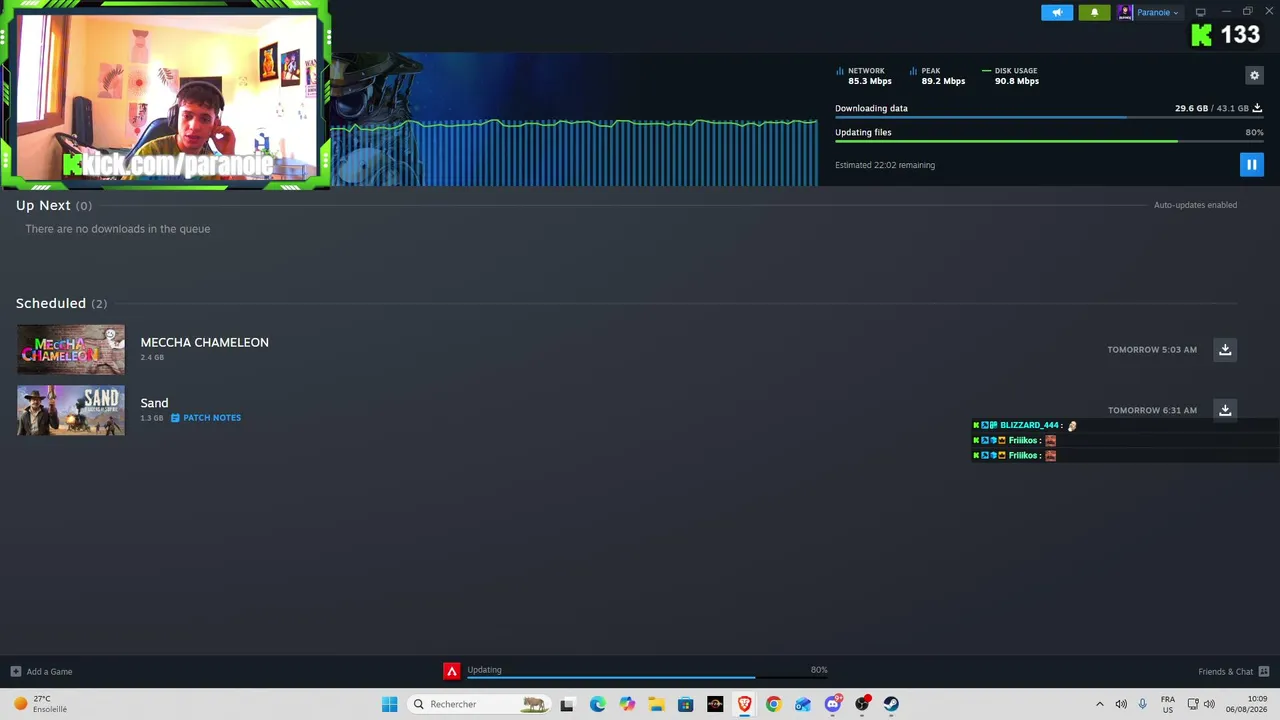Open the Steam notifications bell
The image size is (1280, 720).
1094,12
